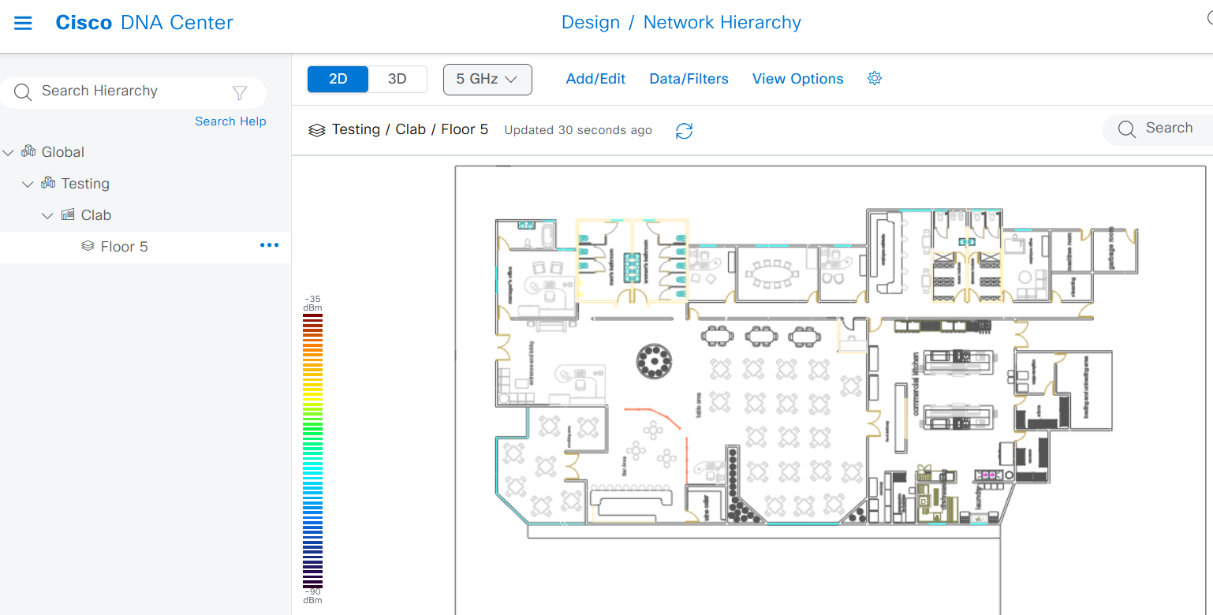This screenshot has height=615, width=1213.
Task: Click Network Hierarchy in the page title
Action: click(722, 22)
